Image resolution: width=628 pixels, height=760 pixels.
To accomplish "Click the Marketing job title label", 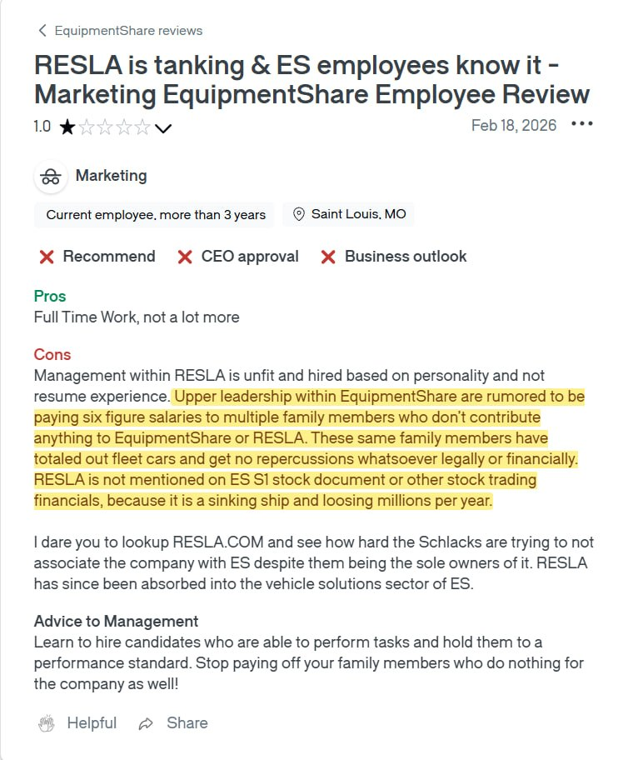I will click(x=111, y=175).
